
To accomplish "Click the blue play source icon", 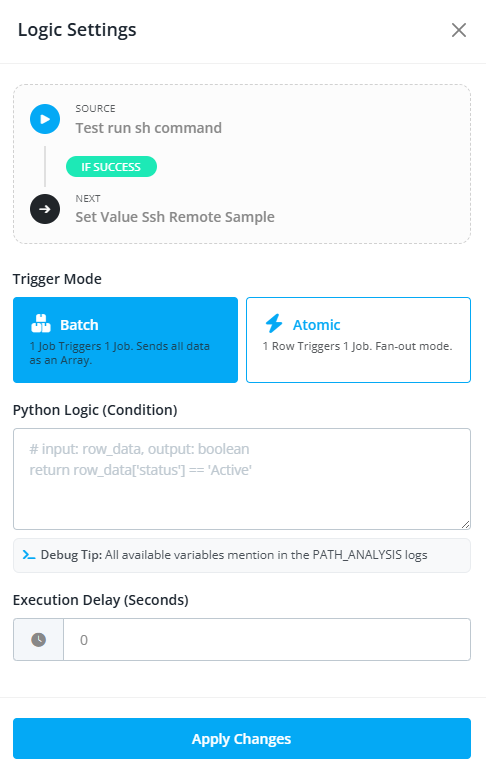I will point(45,119).
